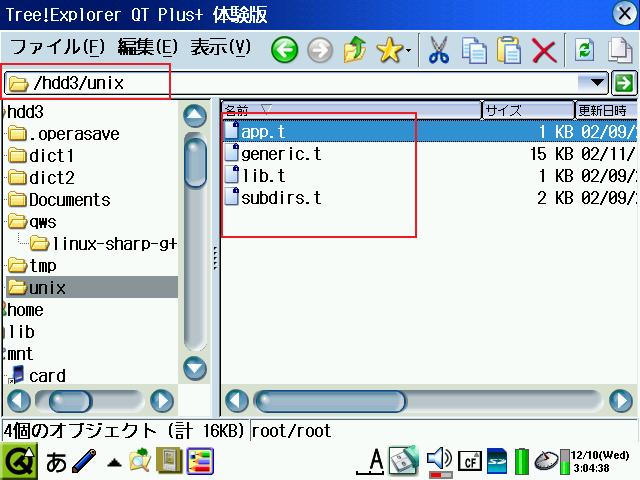Click the CF card tray icon

tap(469, 462)
